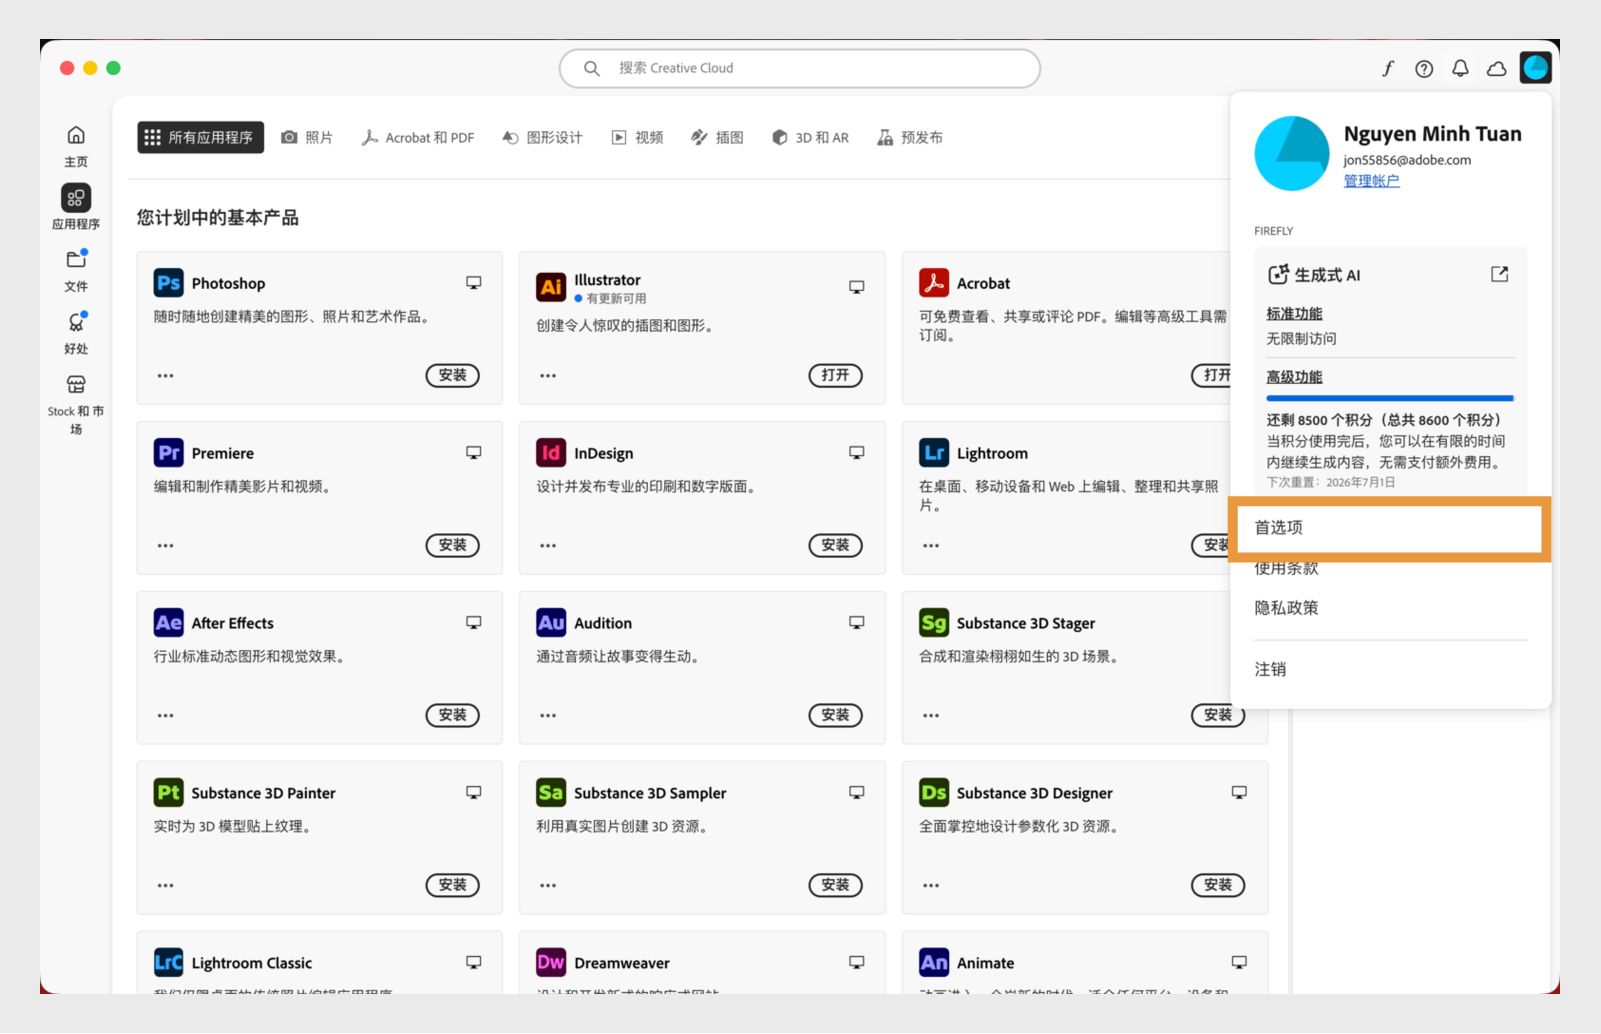Choose 注销 to sign out

pos(1271,669)
